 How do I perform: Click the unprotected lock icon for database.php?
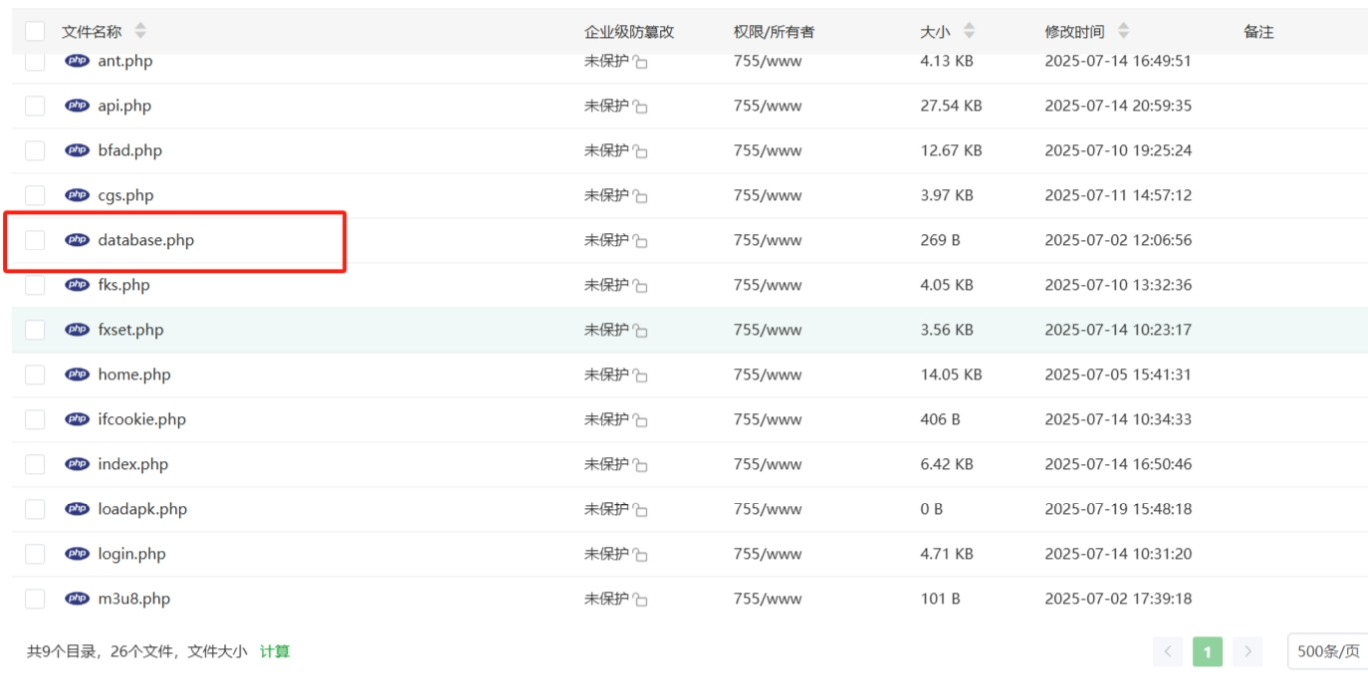point(640,241)
